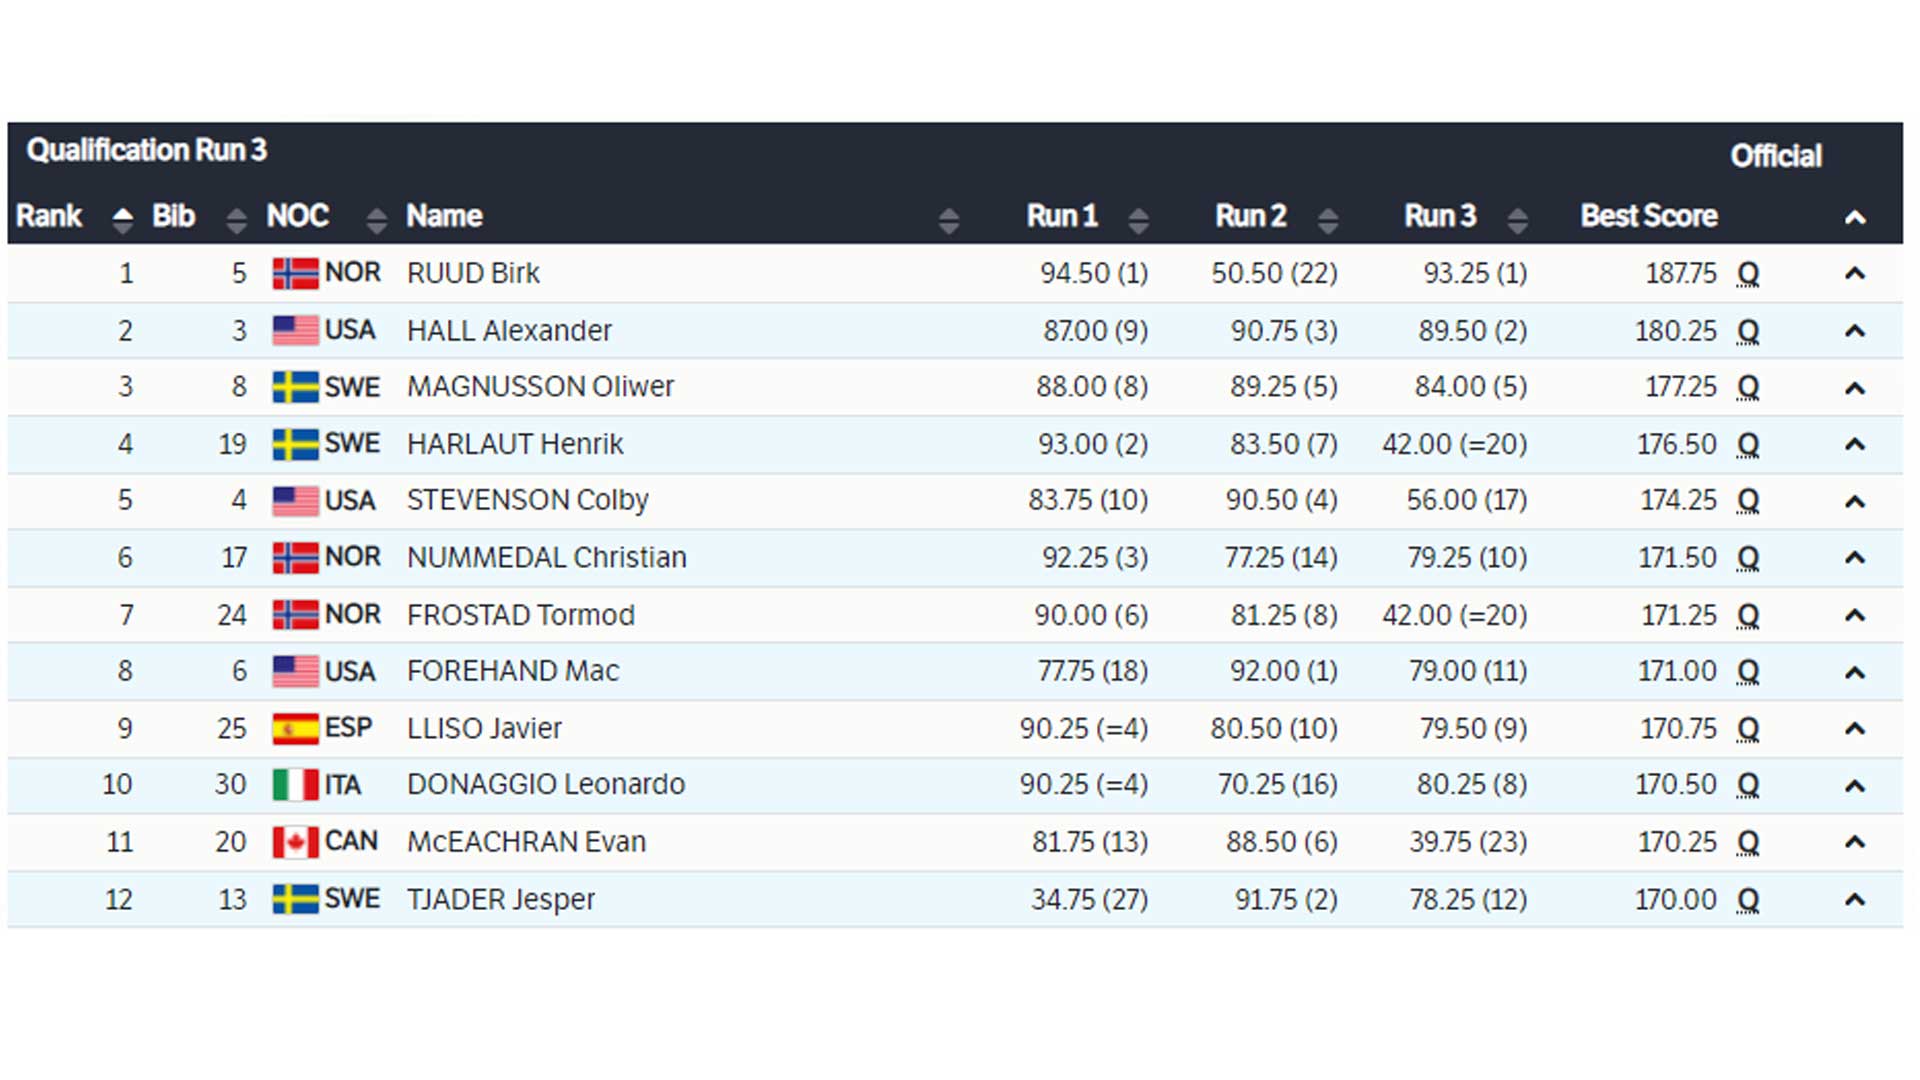Image resolution: width=1920 pixels, height=1080 pixels.
Task: Click the Name column header label
Action: pyautogui.click(x=444, y=216)
